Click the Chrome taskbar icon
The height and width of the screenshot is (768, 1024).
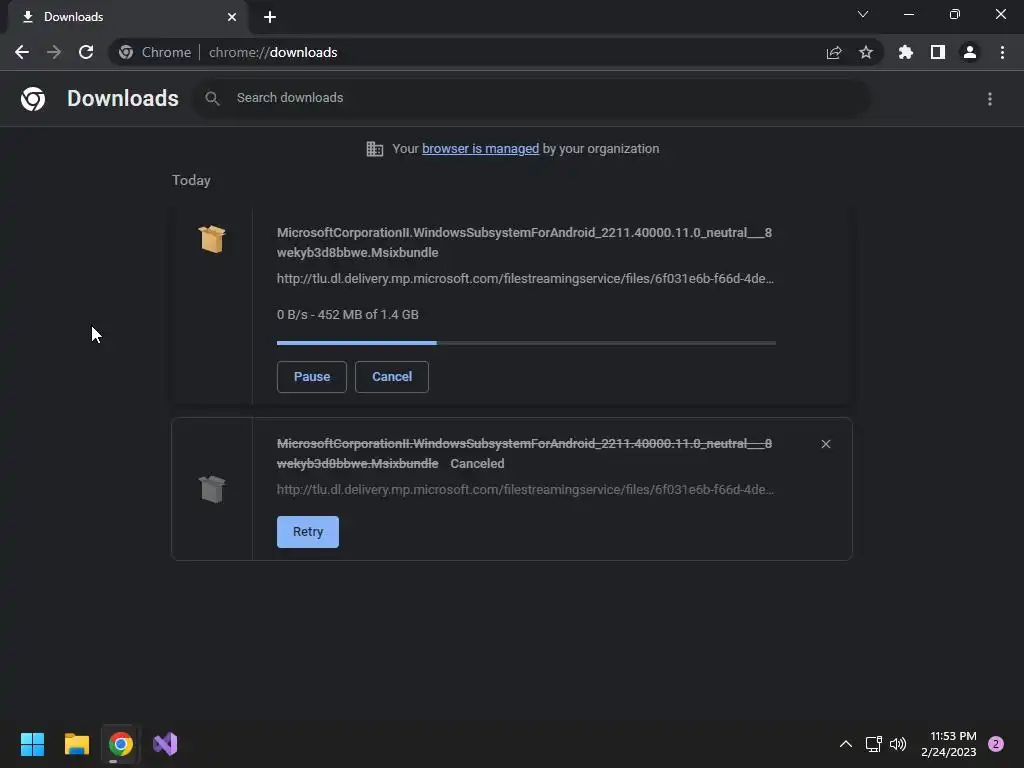121,744
